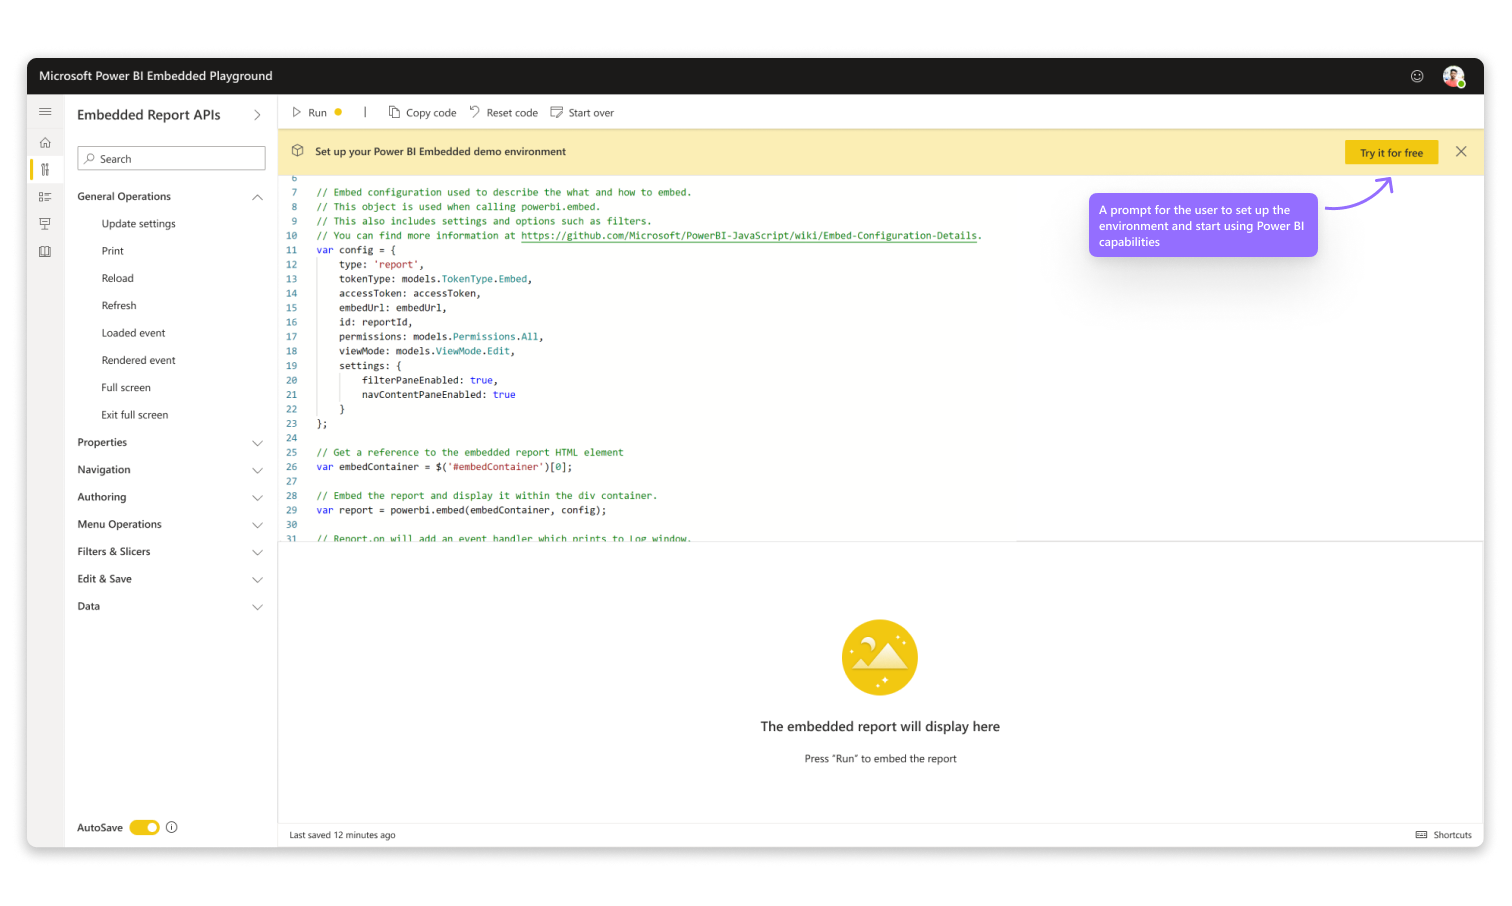Open the showcase presentation icon in left rail
The image size is (1512, 906).
45,224
